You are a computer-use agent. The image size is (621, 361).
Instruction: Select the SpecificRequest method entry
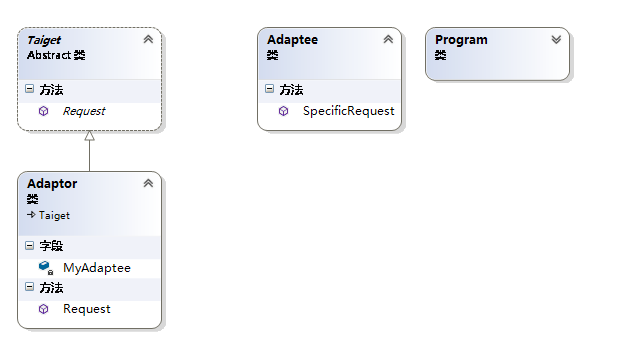[x=349, y=111]
